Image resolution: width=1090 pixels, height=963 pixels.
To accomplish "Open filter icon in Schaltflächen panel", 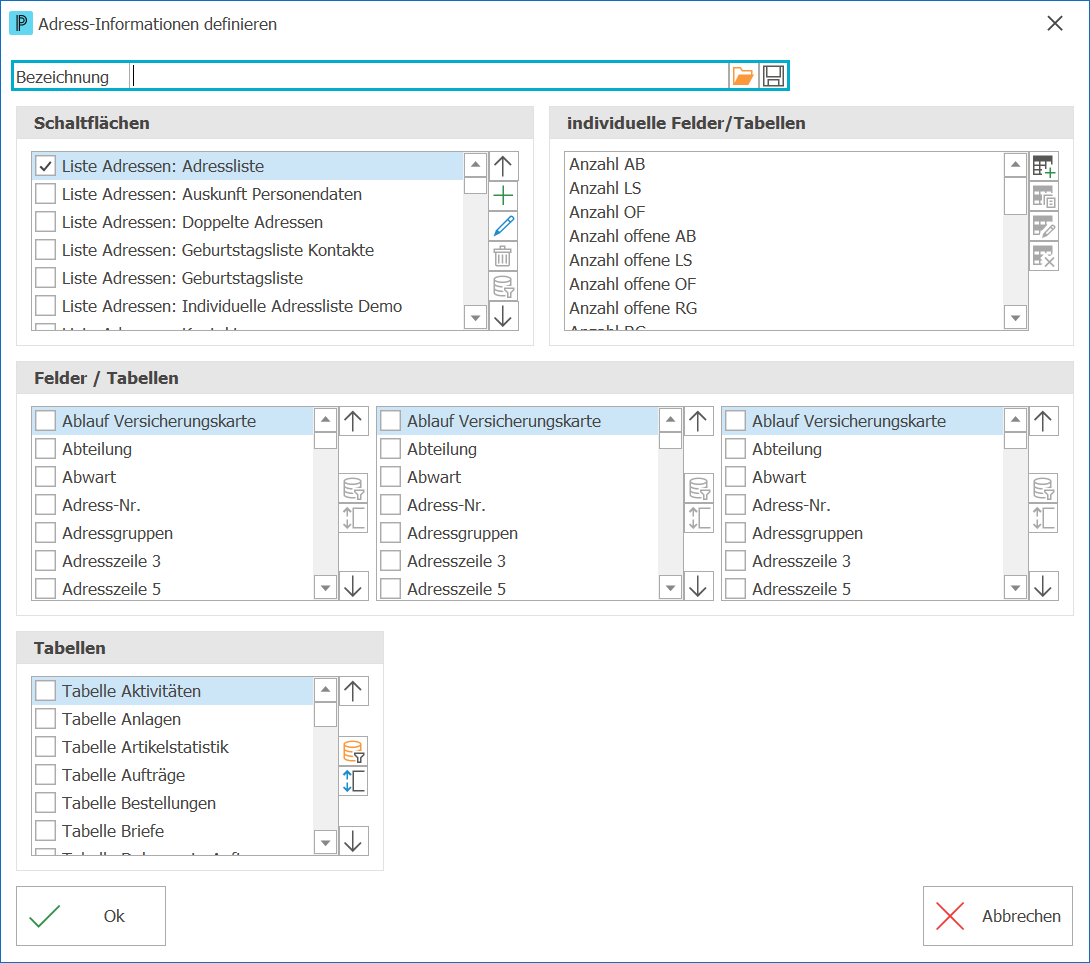I will click(503, 286).
